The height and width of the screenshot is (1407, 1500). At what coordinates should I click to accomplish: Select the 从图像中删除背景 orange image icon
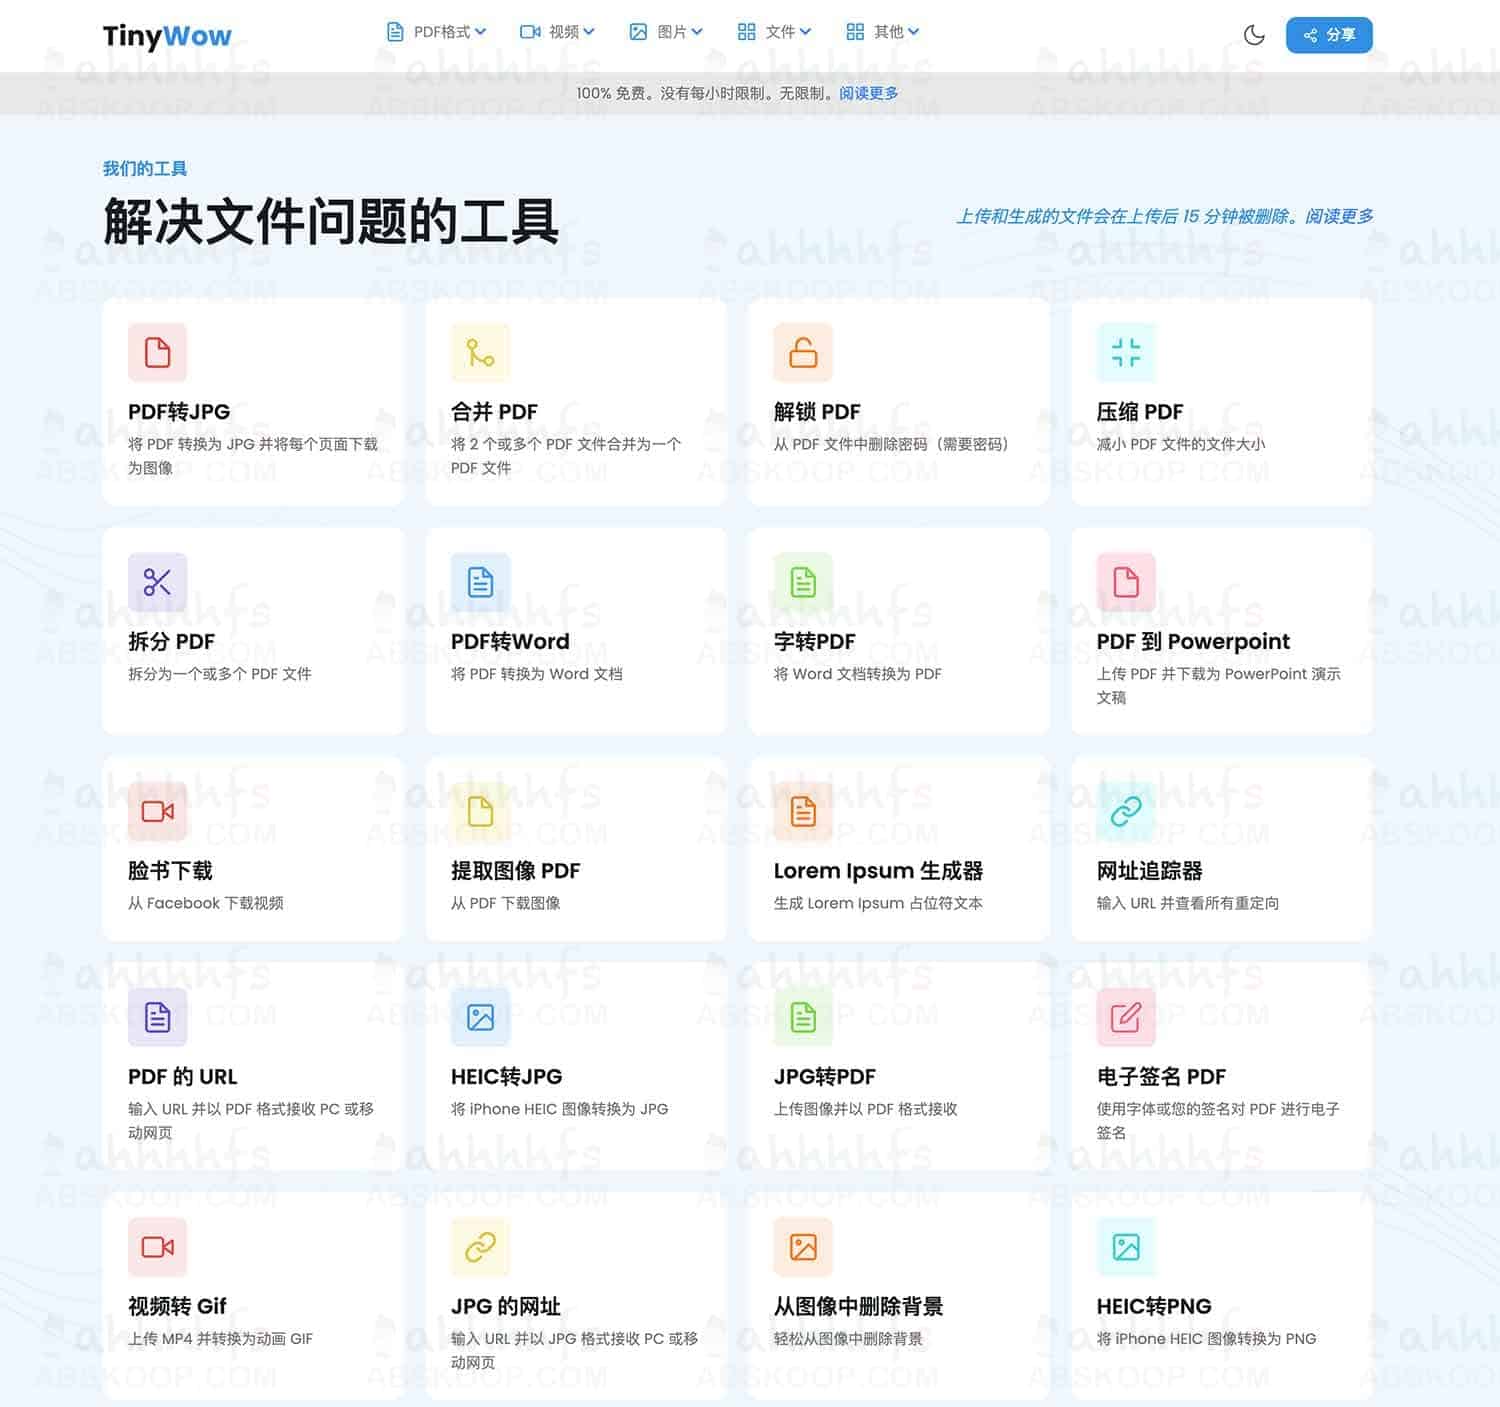tap(803, 1247)
